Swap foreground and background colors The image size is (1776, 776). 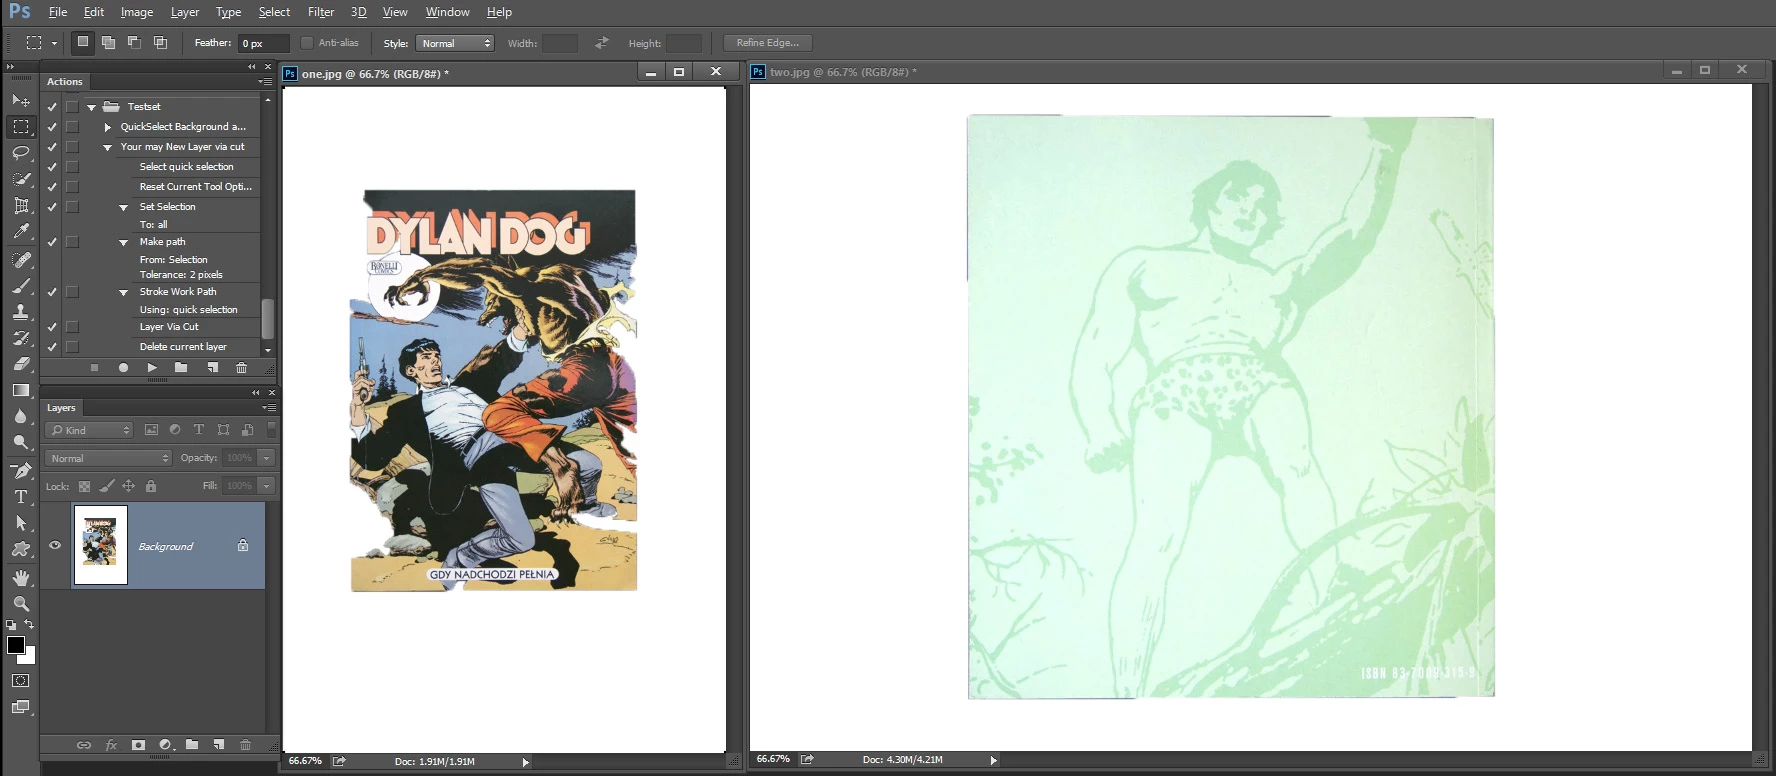point(29,624)
